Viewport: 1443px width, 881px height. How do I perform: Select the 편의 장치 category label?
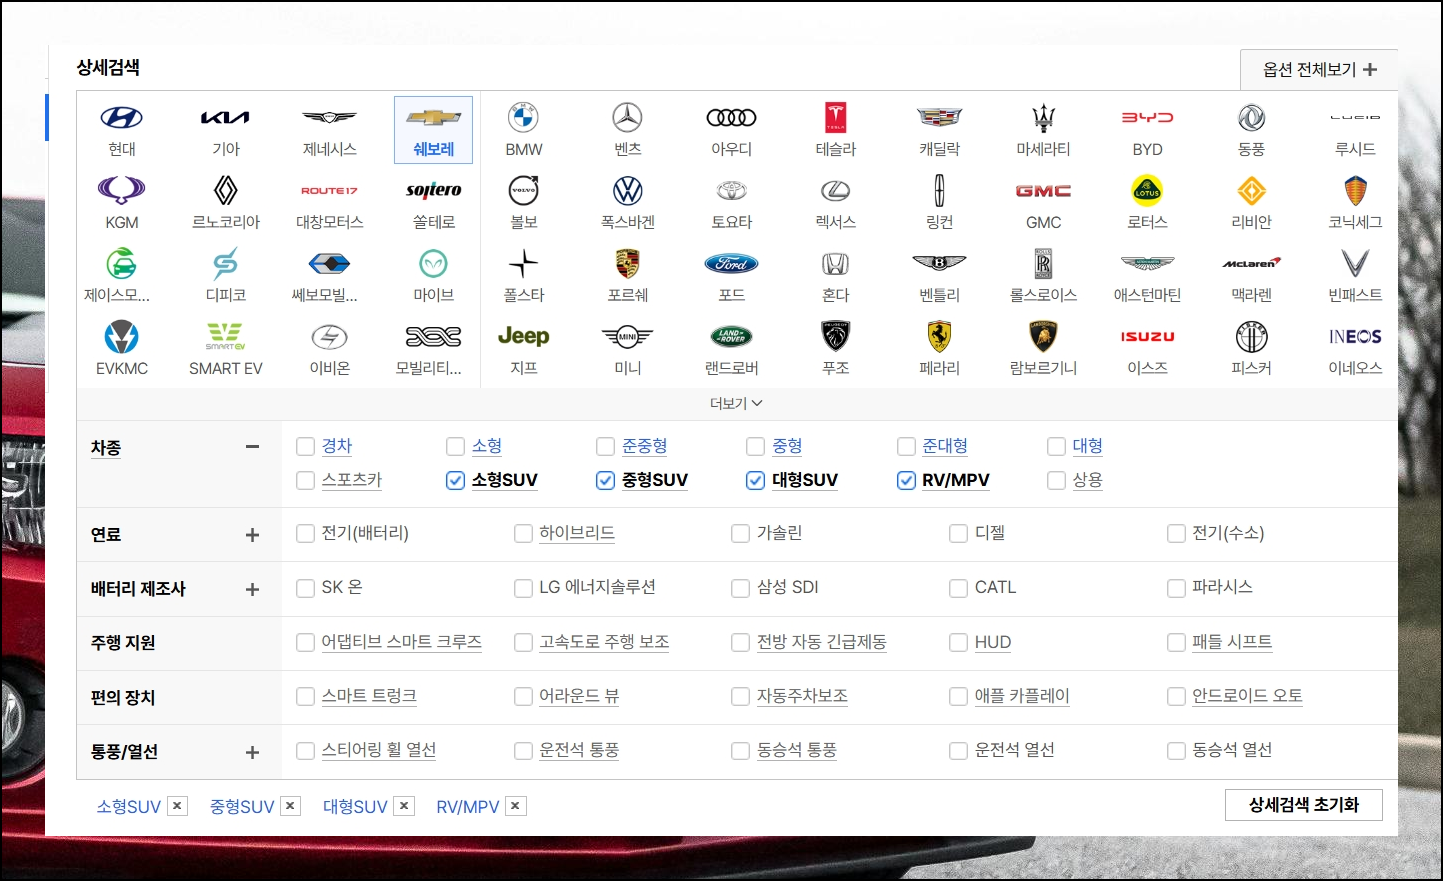click(x=123, y=697)
